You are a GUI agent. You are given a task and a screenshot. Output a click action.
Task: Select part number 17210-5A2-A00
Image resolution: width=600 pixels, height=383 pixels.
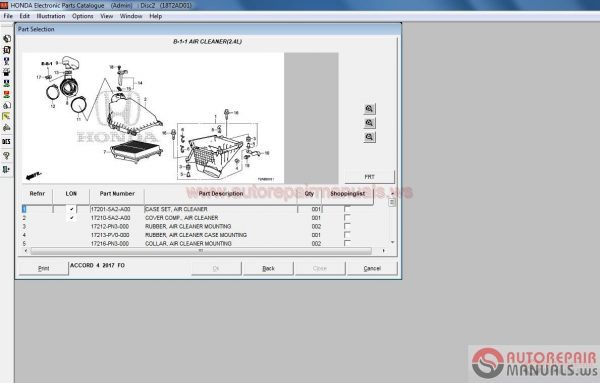tap(111, 218)
